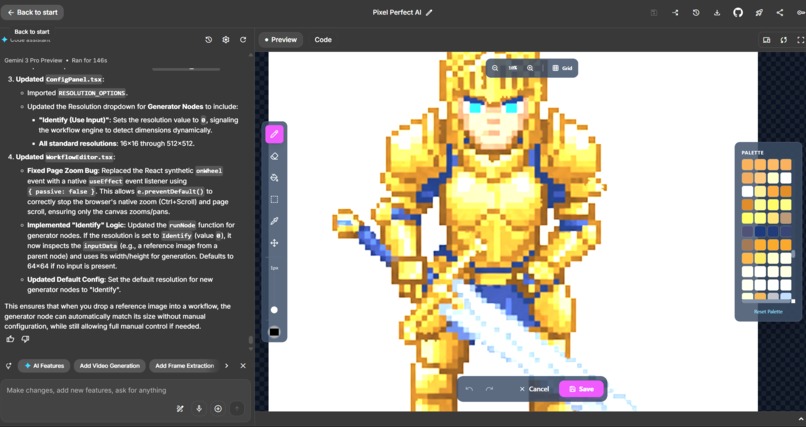Give a thumbs up to the response
The width and height of the screenshot is (806, 427).
(x=10, y=339)
